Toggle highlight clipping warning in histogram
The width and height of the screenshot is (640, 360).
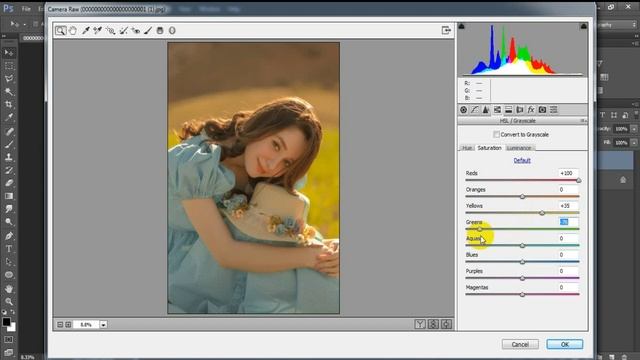584,26
